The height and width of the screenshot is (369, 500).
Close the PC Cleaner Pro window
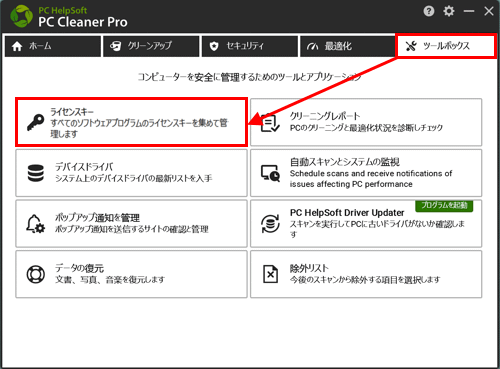[489, 11]
